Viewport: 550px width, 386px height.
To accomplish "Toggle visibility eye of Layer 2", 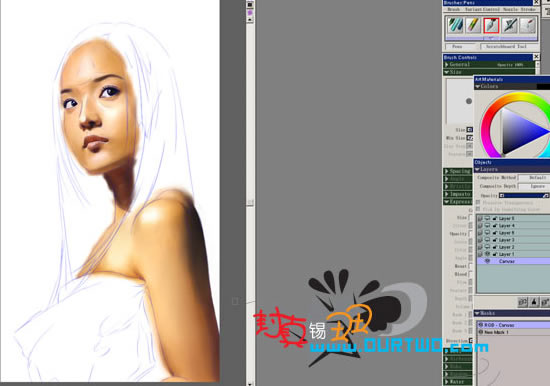I will pyautogui.click(x=487, y=247).
